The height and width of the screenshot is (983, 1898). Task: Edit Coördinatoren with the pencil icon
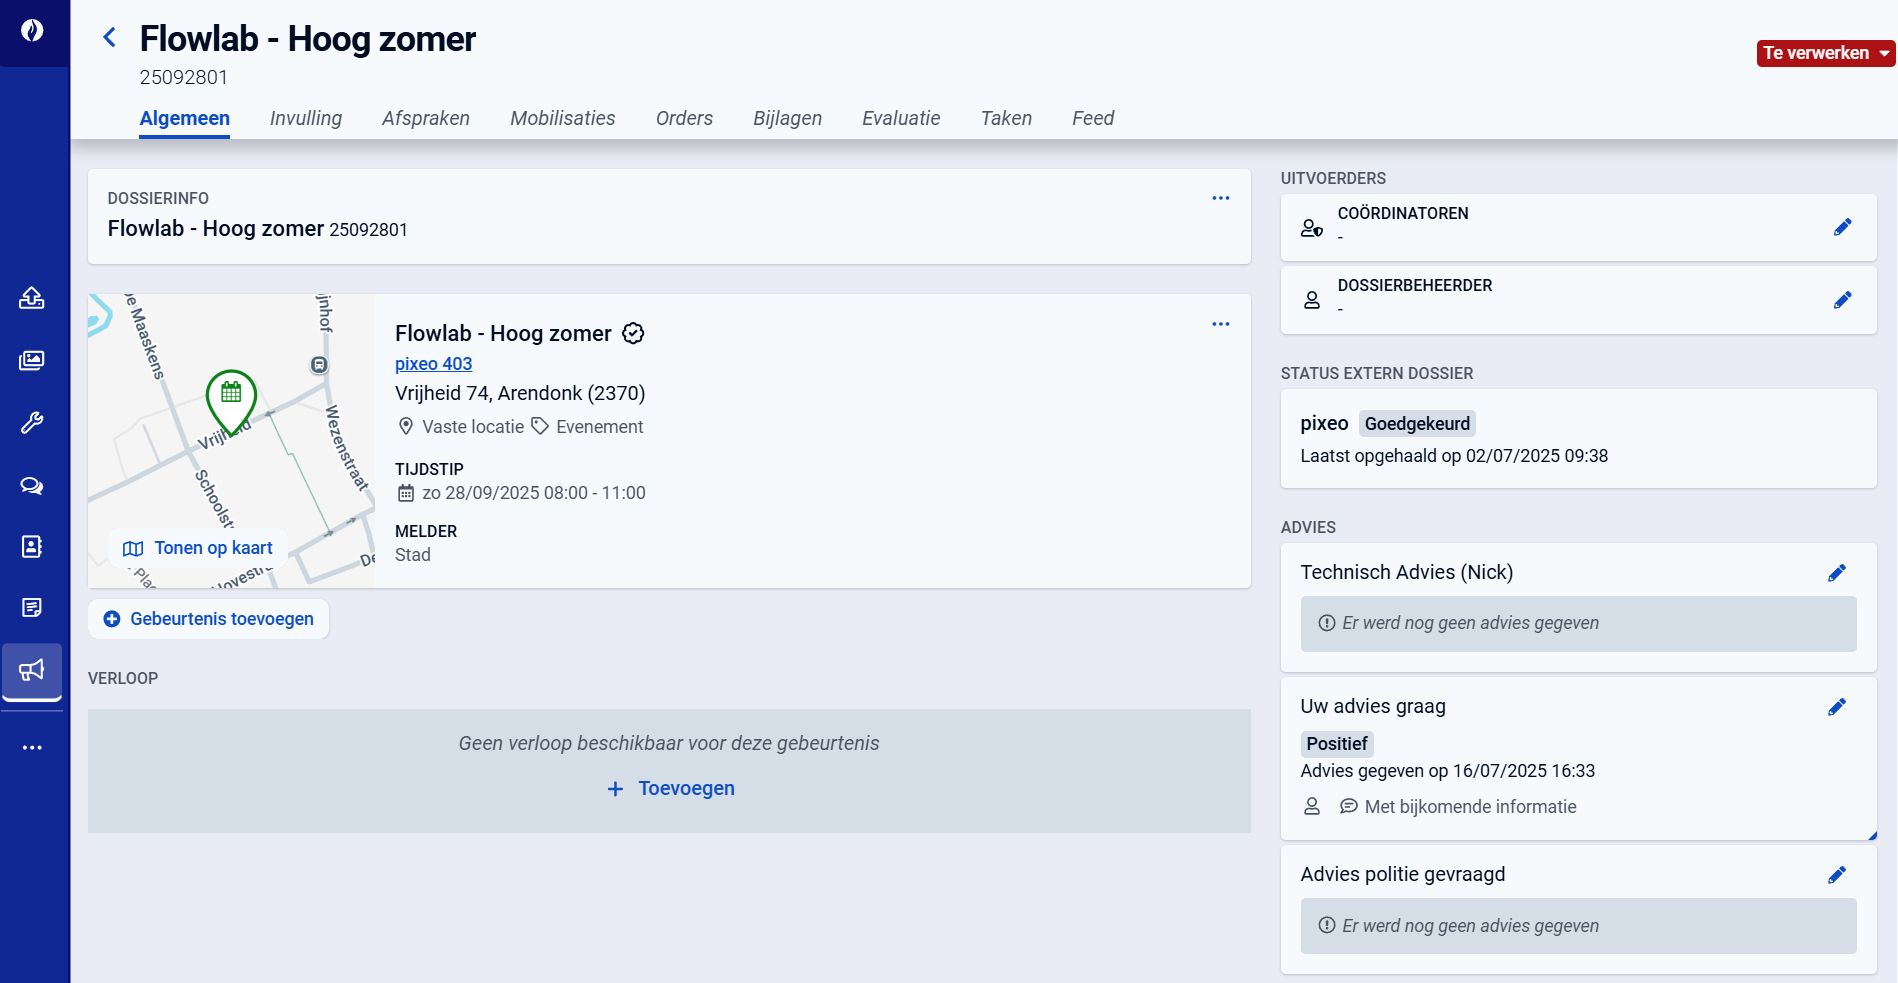coord(1842,227)
